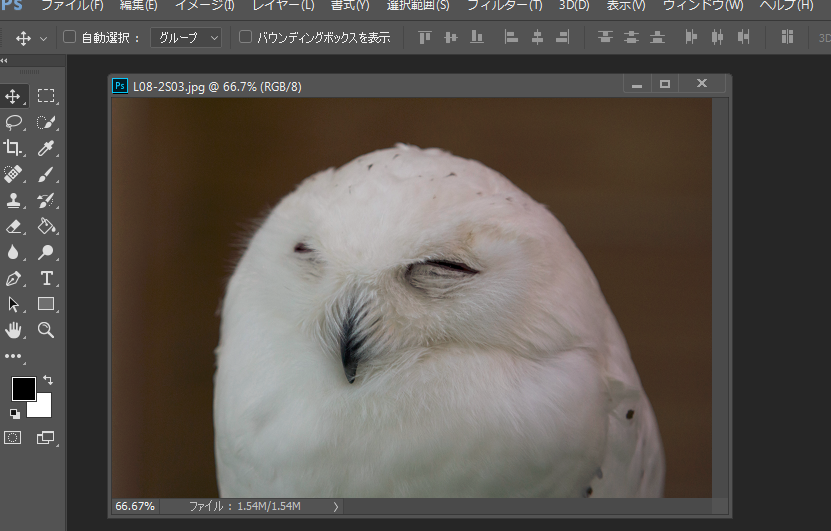Click the black foreground color swatch
This screenshot has height=531, width=831.
[x=22, y=388]
